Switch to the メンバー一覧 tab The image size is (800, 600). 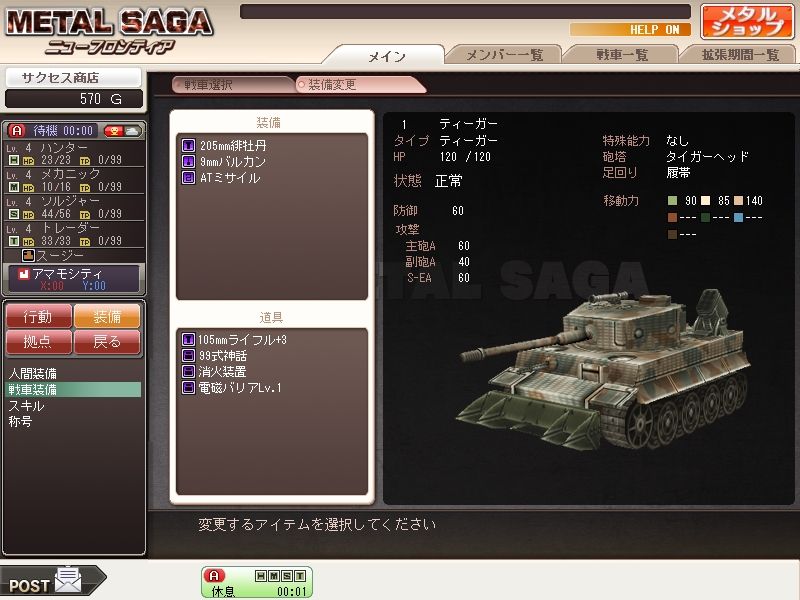coord(504,55)
